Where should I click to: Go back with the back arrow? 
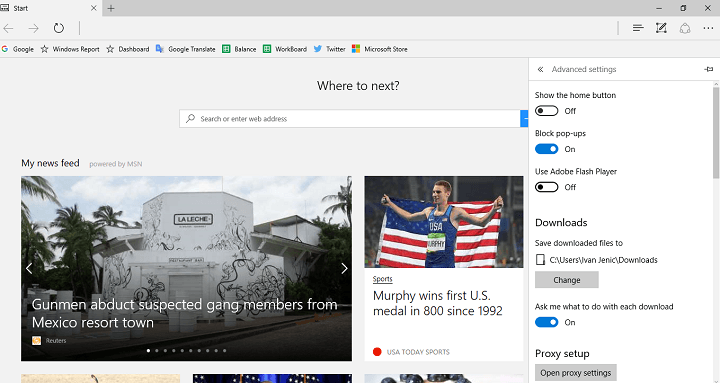tap(8, 28)
